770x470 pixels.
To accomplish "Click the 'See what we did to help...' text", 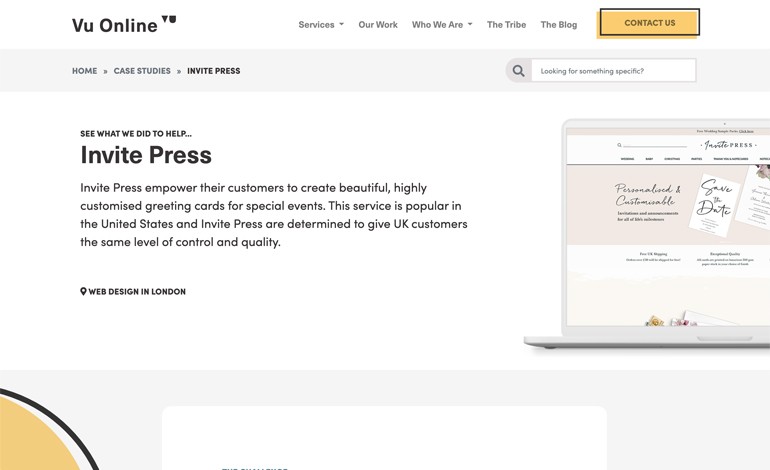I will [x=136, y=134].
